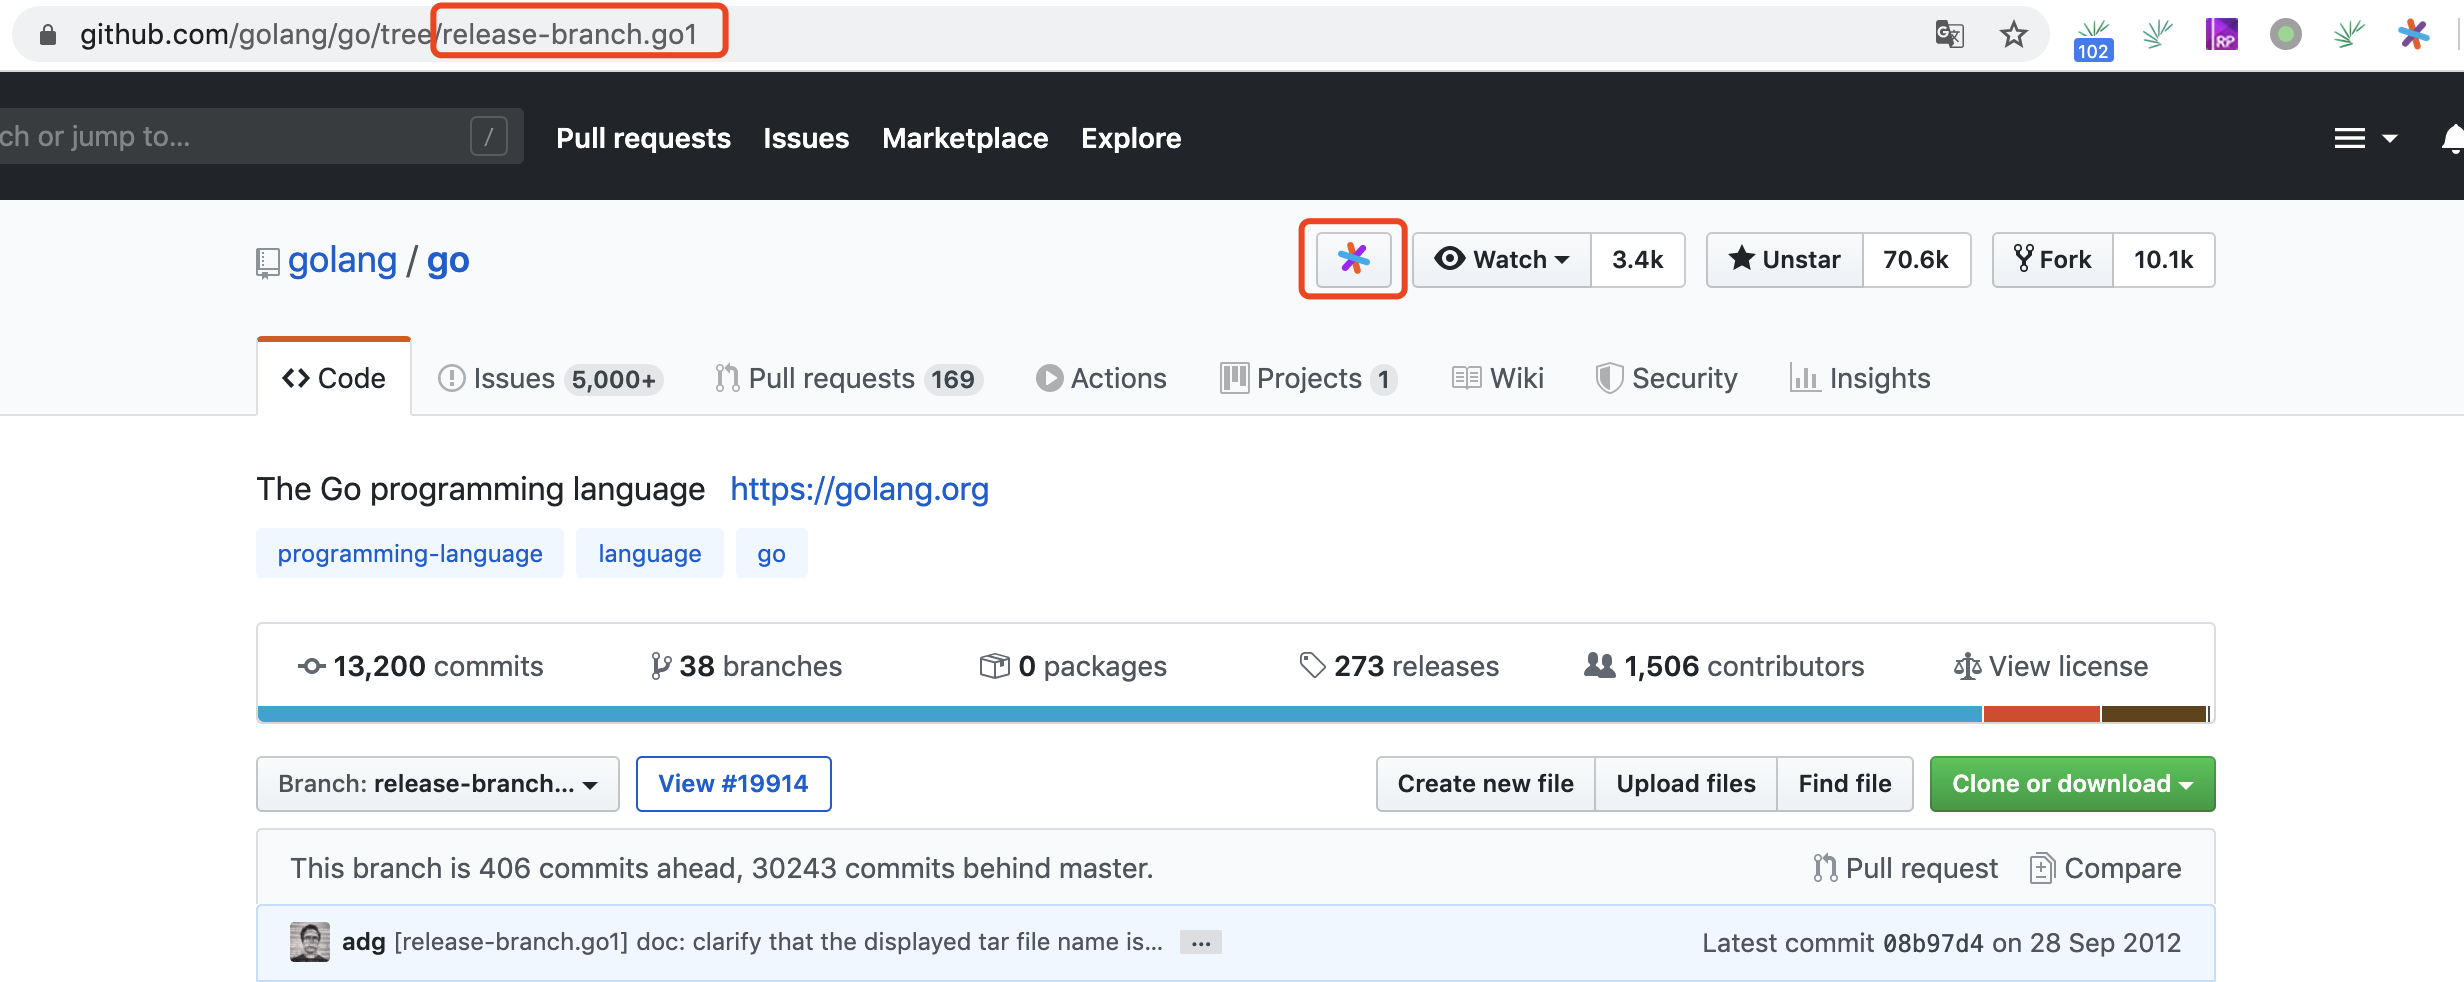Go to Issues in the top navigation
2464x982 pixels.
[x=806, y=138]
